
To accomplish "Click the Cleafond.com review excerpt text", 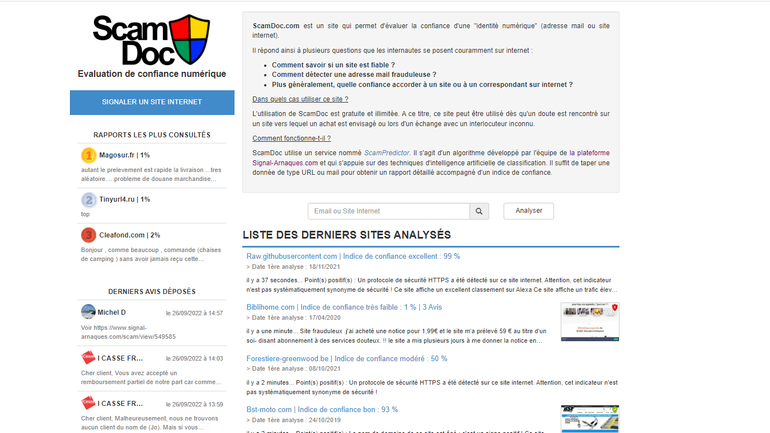I will 151,254.
